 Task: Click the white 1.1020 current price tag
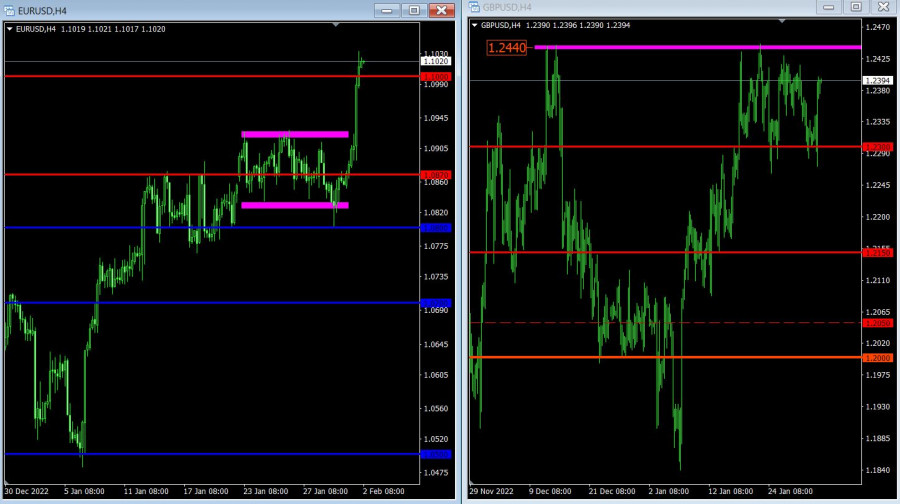tap(436, 61)
